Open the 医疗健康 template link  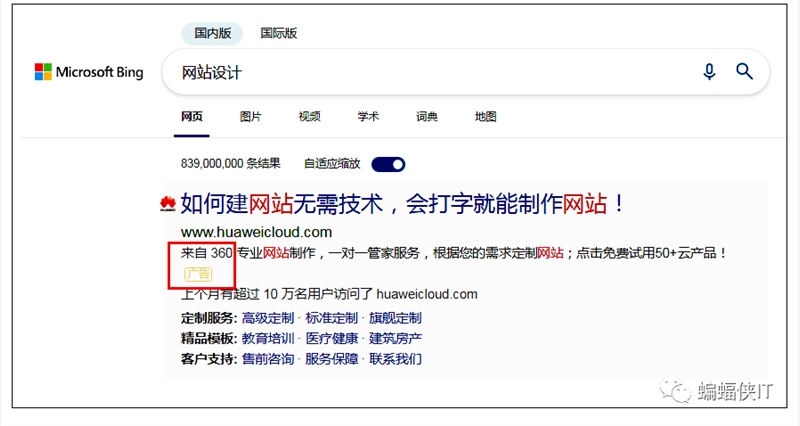point(332,339)
